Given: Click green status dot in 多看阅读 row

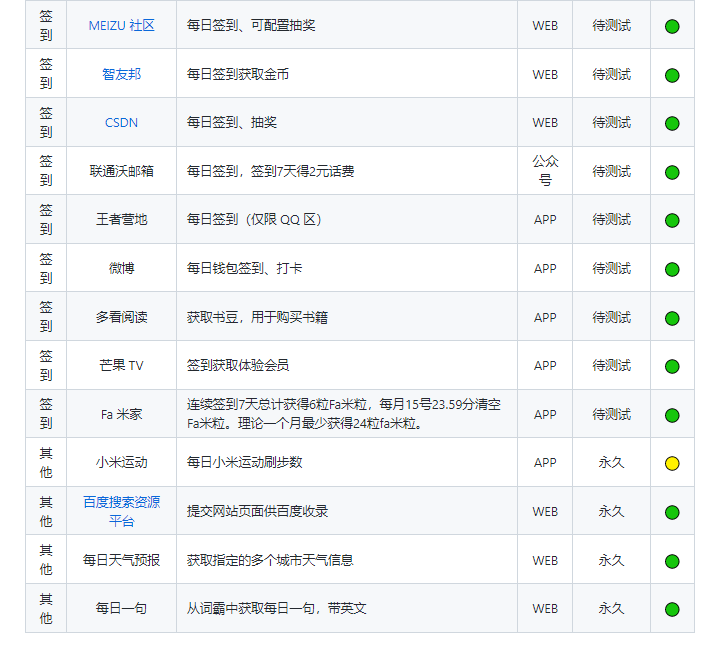Looking at the screenshot, I should [672, 318].
